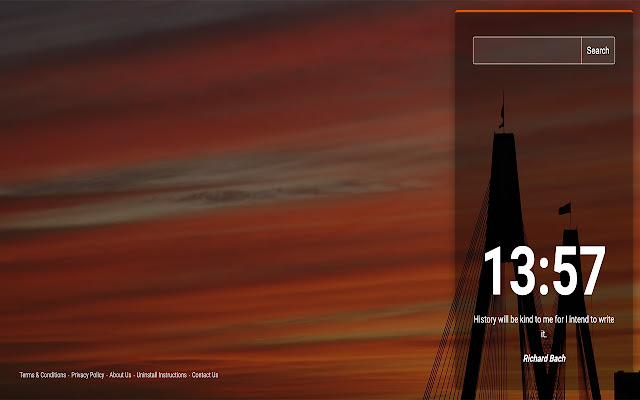Click the orange bar atop the side panel
Image resolution: width=640 pixels, height=400 pixels.
[544, 12]
